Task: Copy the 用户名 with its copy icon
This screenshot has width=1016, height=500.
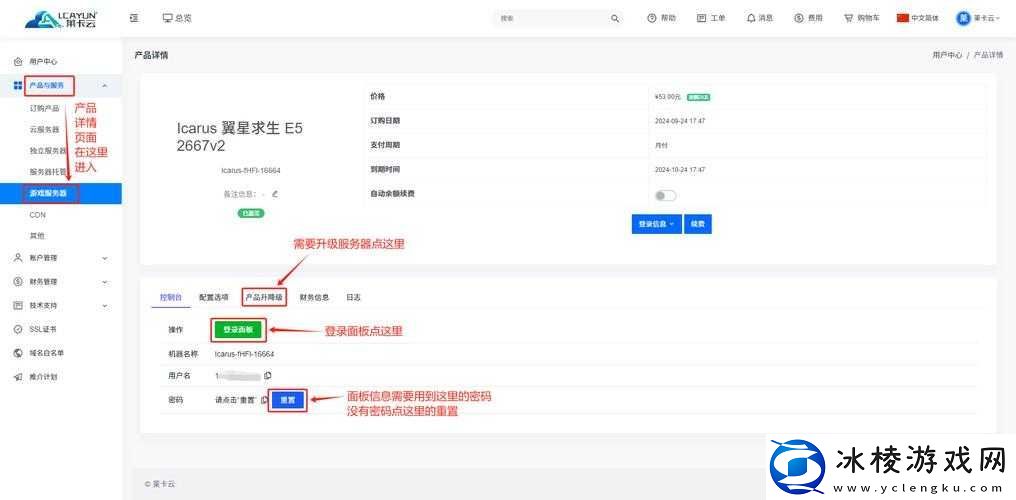Action: (268, 376)
